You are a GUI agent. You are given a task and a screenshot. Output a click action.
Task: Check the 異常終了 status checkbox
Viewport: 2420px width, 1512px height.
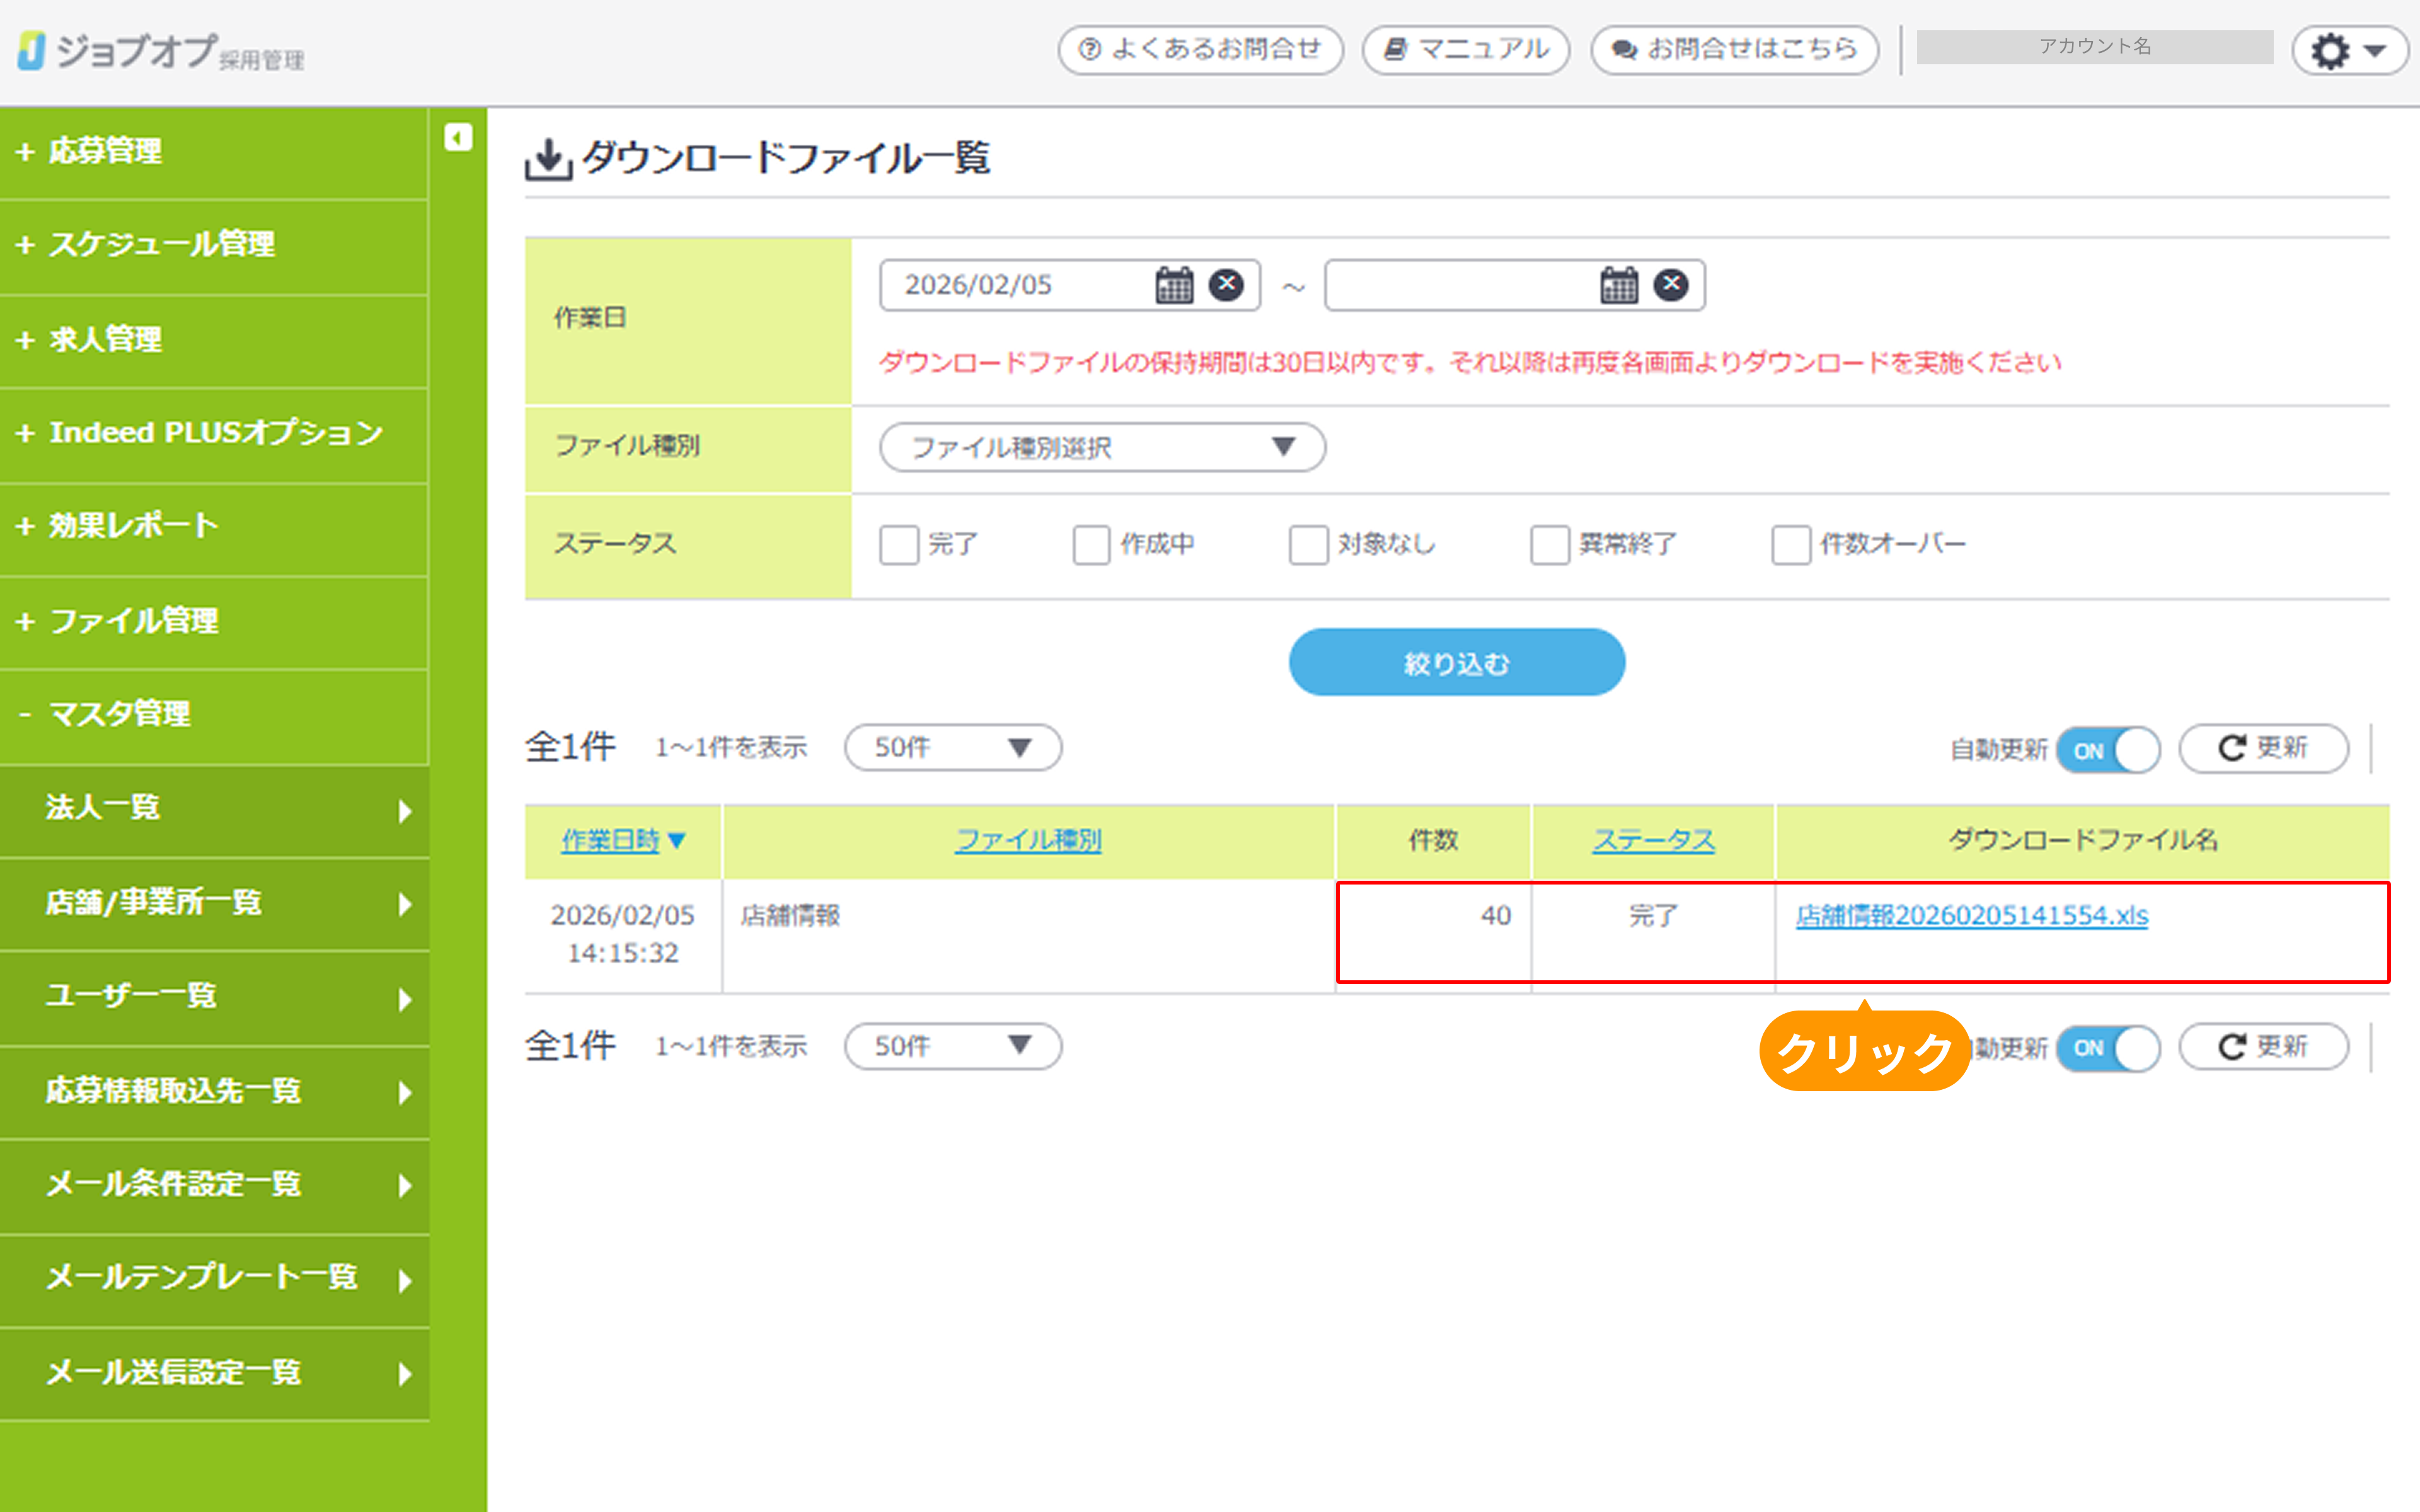1549,545
